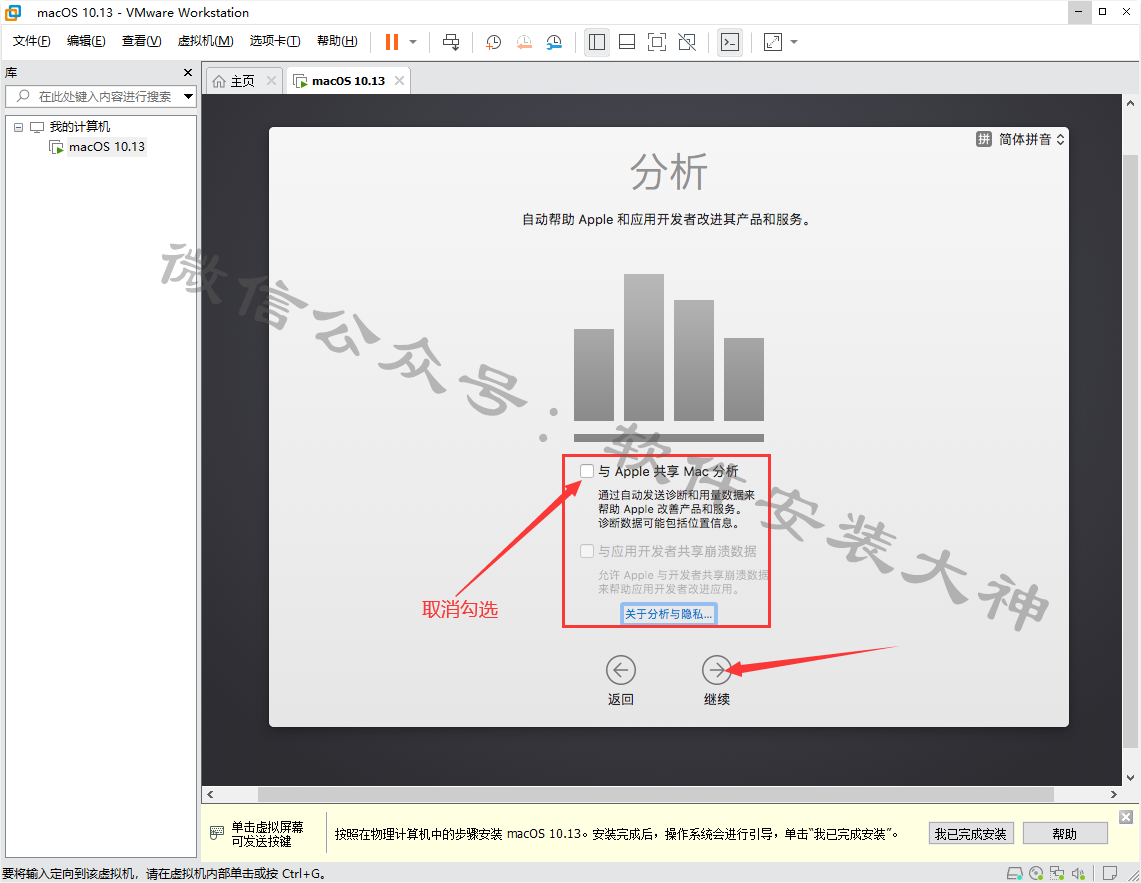Enter full screen mode from toolbar

coord(656,42)
